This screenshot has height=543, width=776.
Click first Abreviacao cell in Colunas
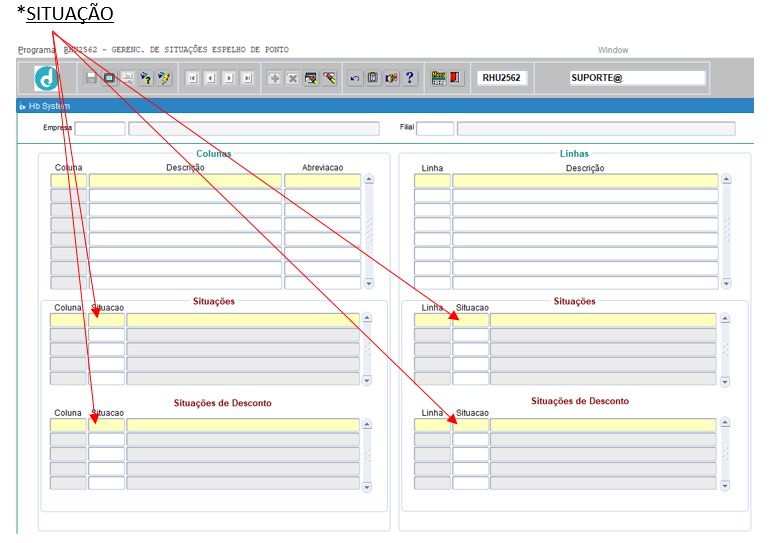(323, 181)
